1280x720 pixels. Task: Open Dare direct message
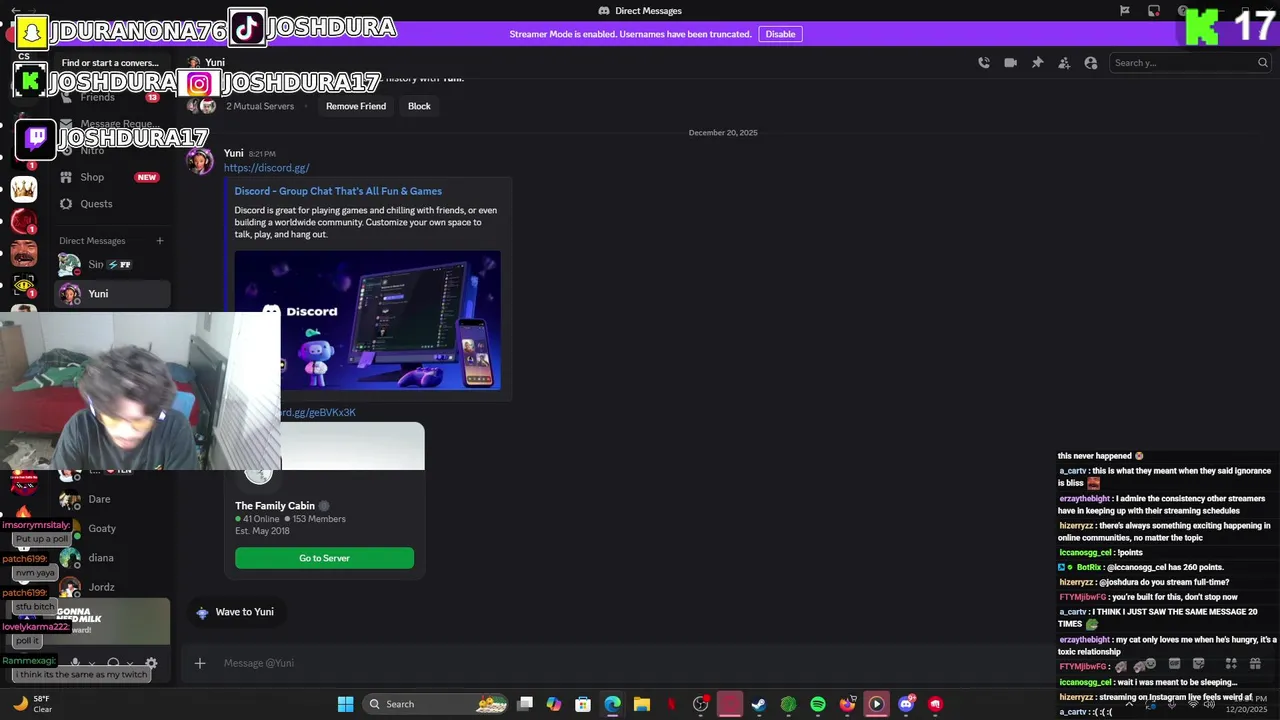tap(112, 499)
